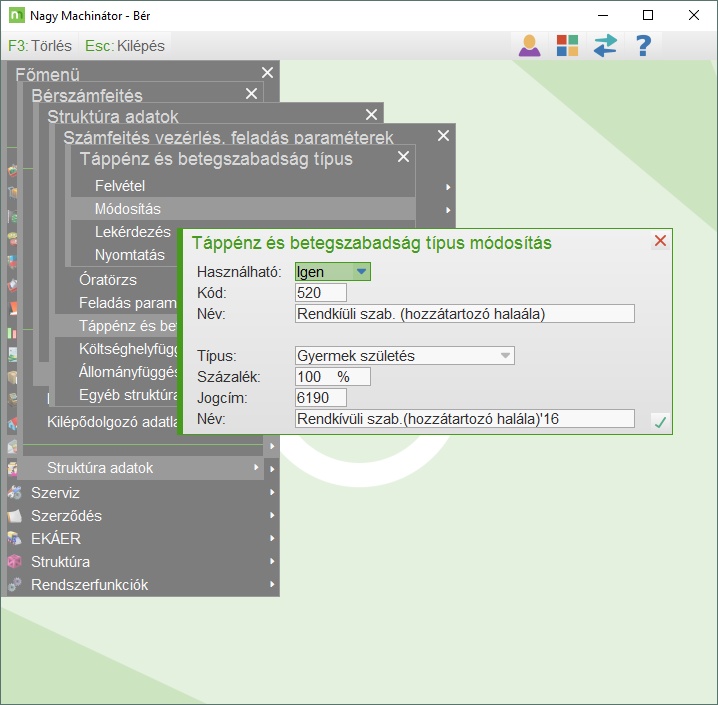Open Egyéb struktúra menu item
The image size is (718, 705).
(x=129, y=395)
